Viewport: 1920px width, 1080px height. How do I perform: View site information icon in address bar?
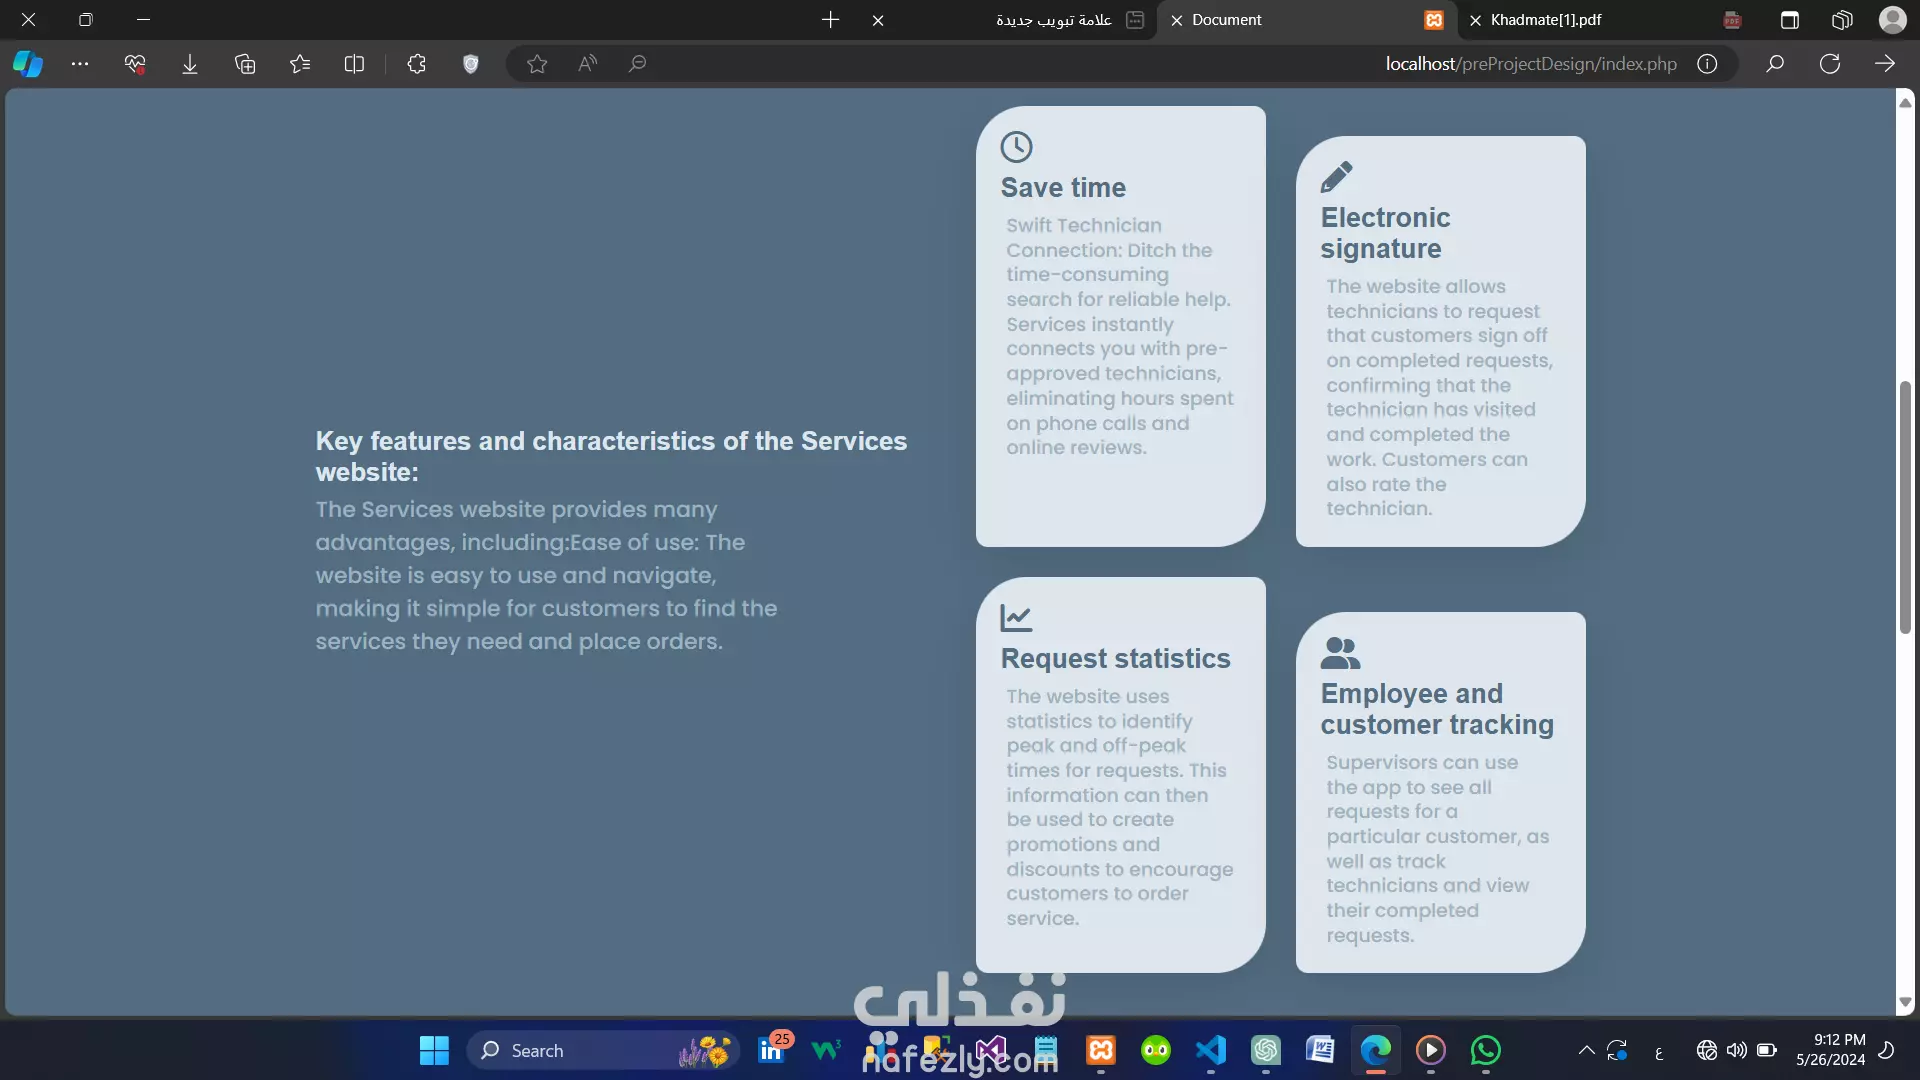[1707, 64]
